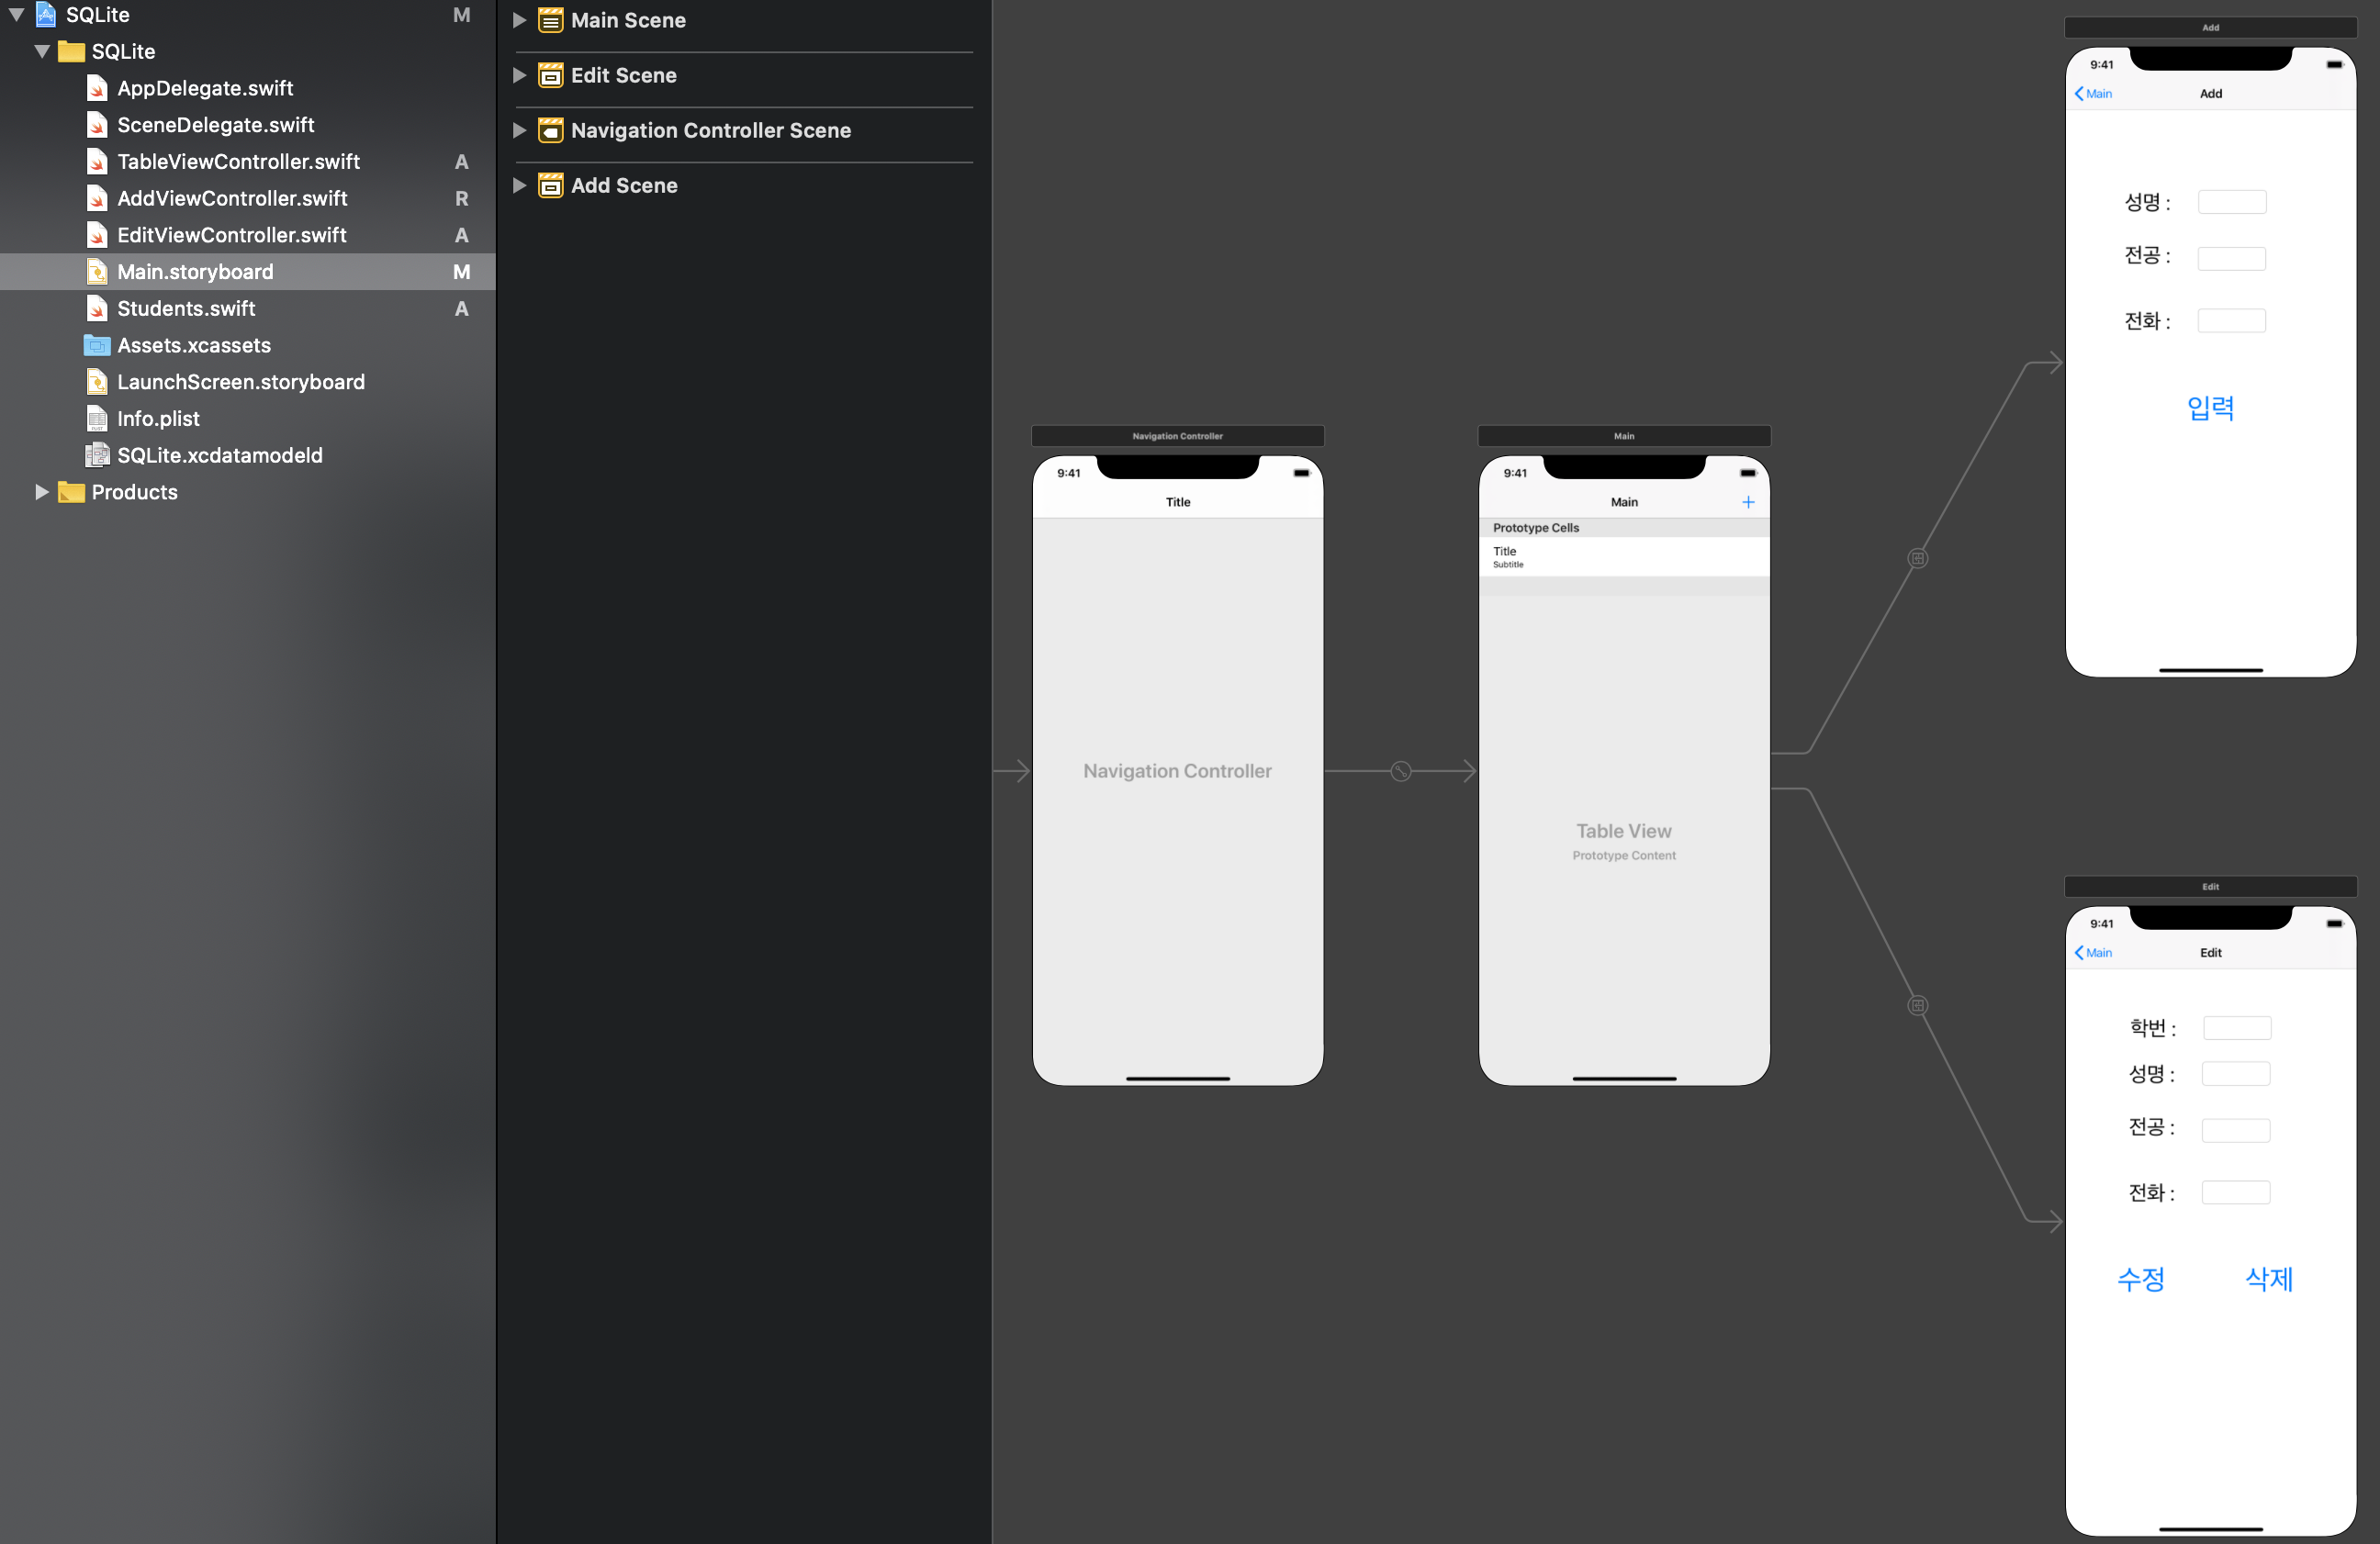Screen dimensions: 2380x1544
Task: Collapse the SQLite group folder
Action: click(42, 51)
